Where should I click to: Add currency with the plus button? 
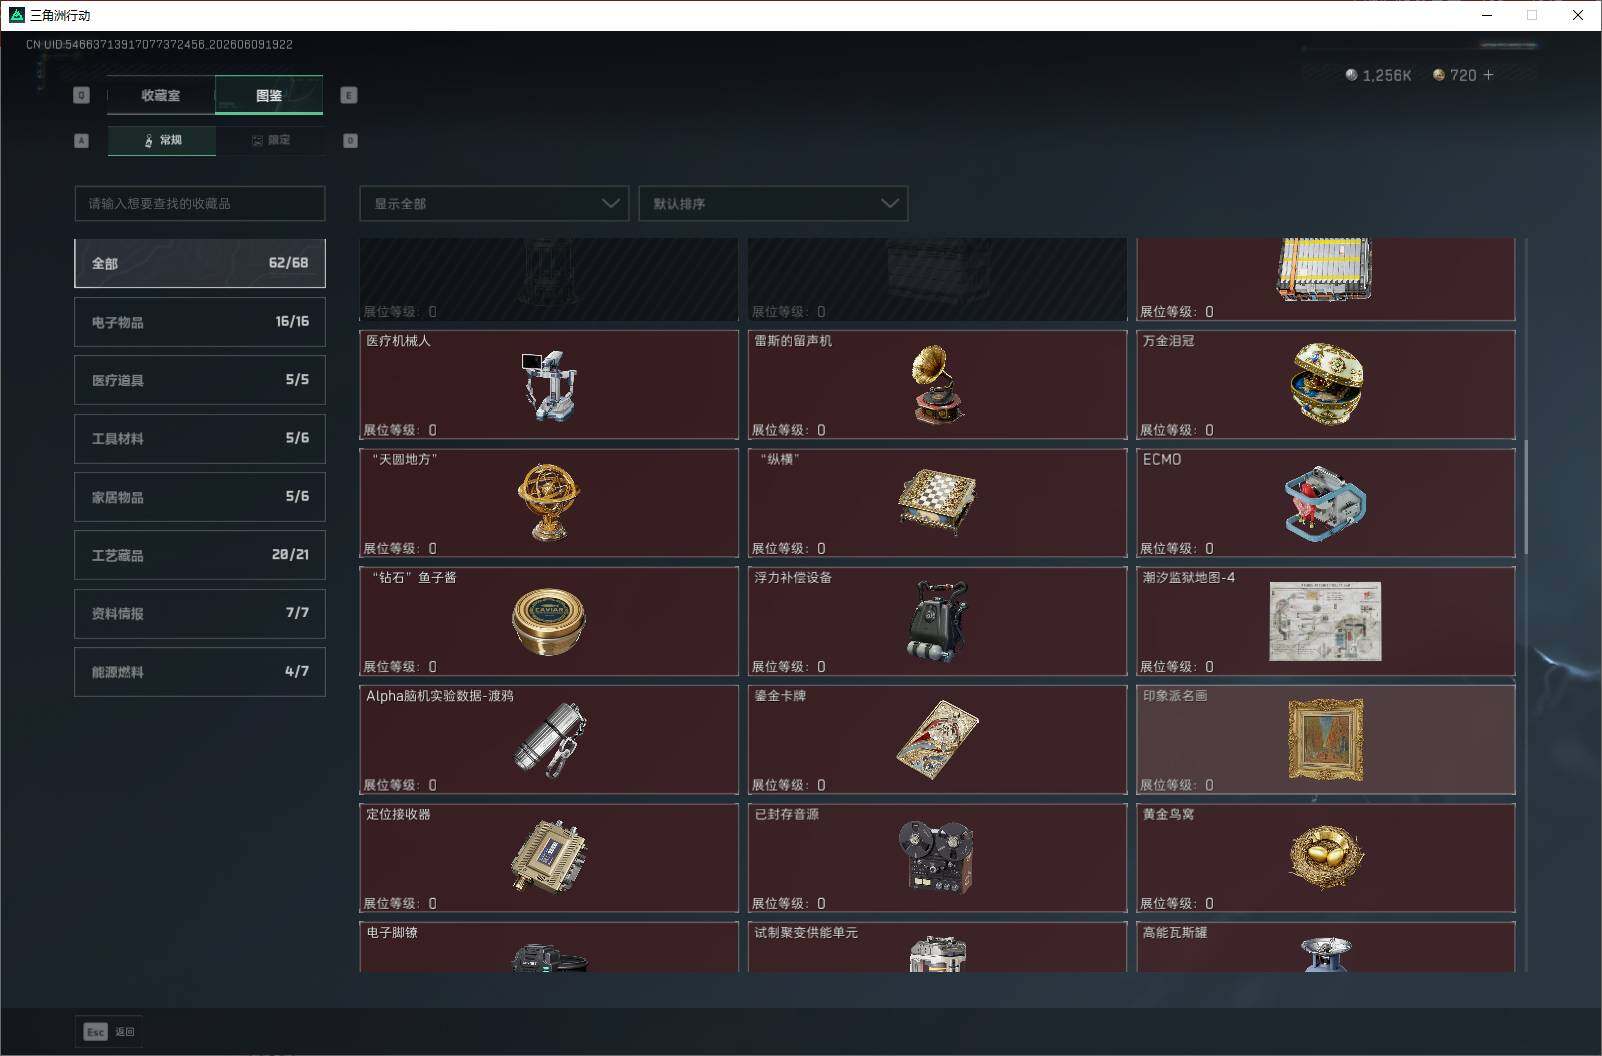[x=1488, y=75]
